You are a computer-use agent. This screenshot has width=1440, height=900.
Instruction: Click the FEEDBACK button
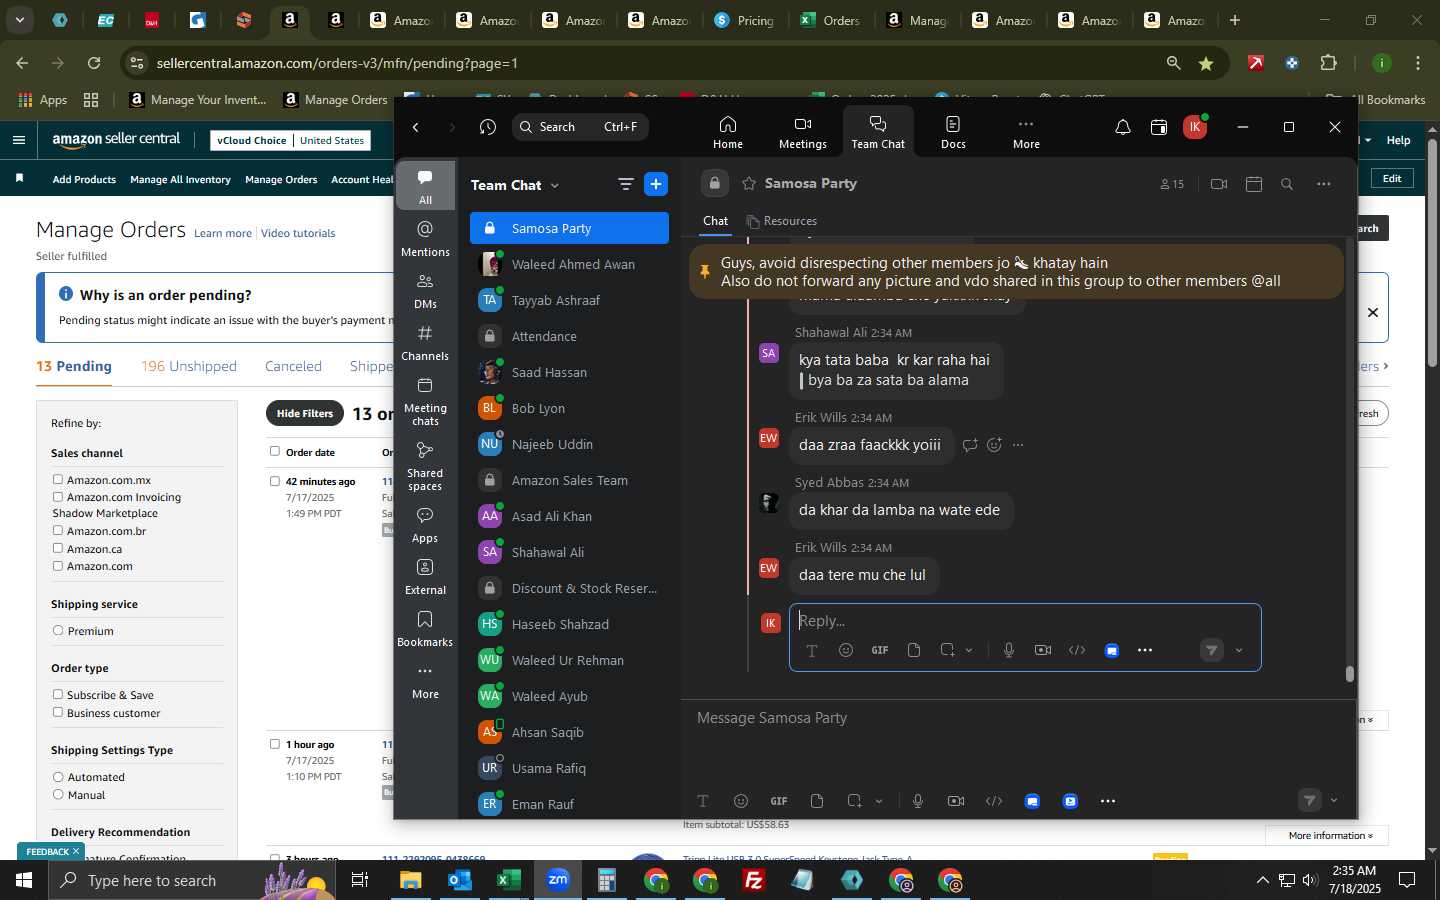[x=48, y=852]
